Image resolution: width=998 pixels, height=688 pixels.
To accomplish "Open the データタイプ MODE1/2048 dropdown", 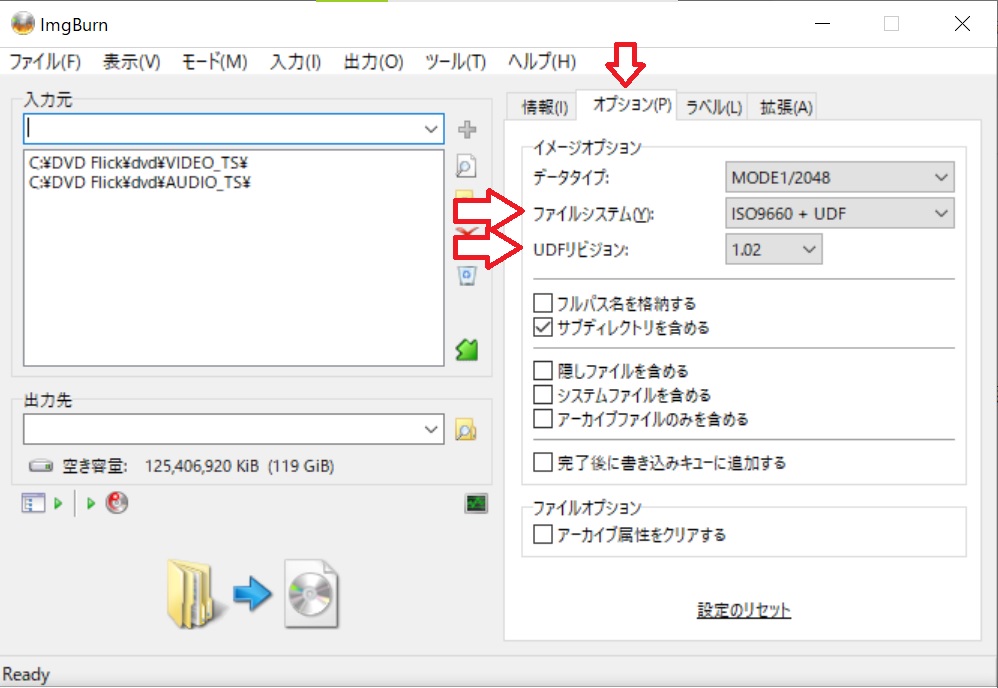I will coord(840,177).
